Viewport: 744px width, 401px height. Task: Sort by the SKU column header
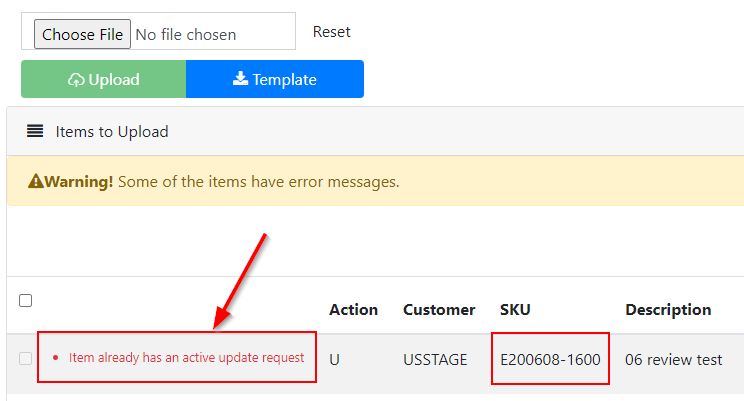tap(515, 309)
